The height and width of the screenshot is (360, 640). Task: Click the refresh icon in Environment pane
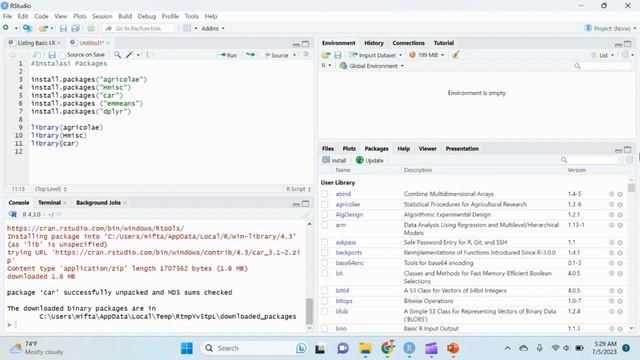tap(625, 55)
